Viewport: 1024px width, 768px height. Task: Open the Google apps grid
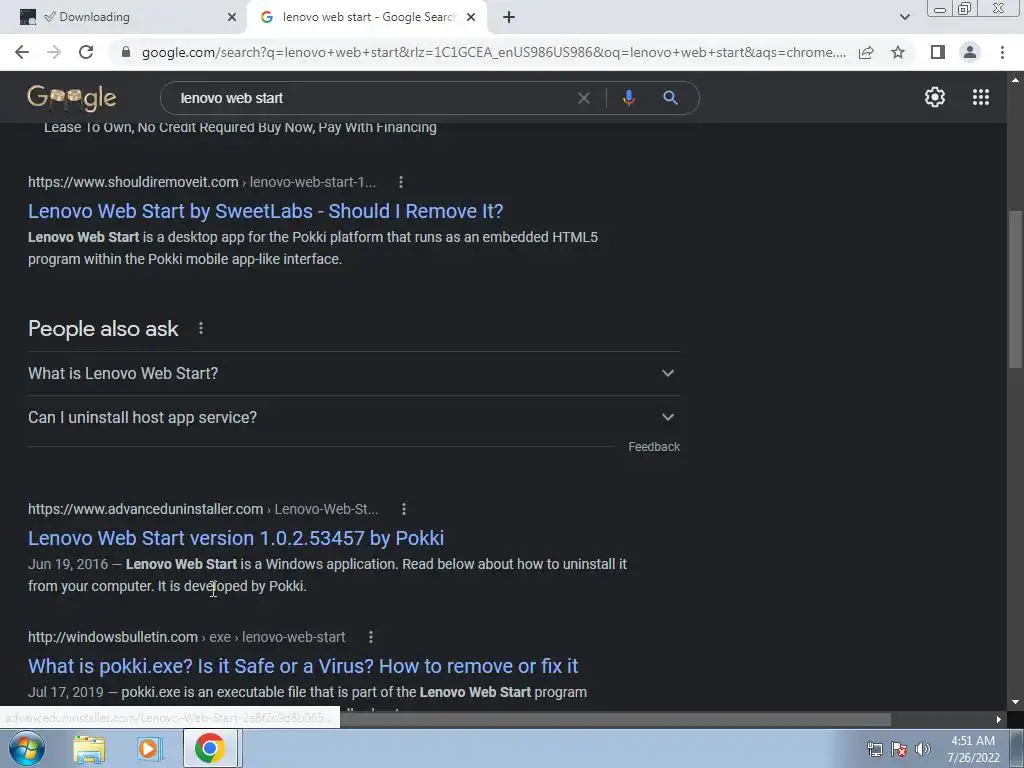[980, 97]
